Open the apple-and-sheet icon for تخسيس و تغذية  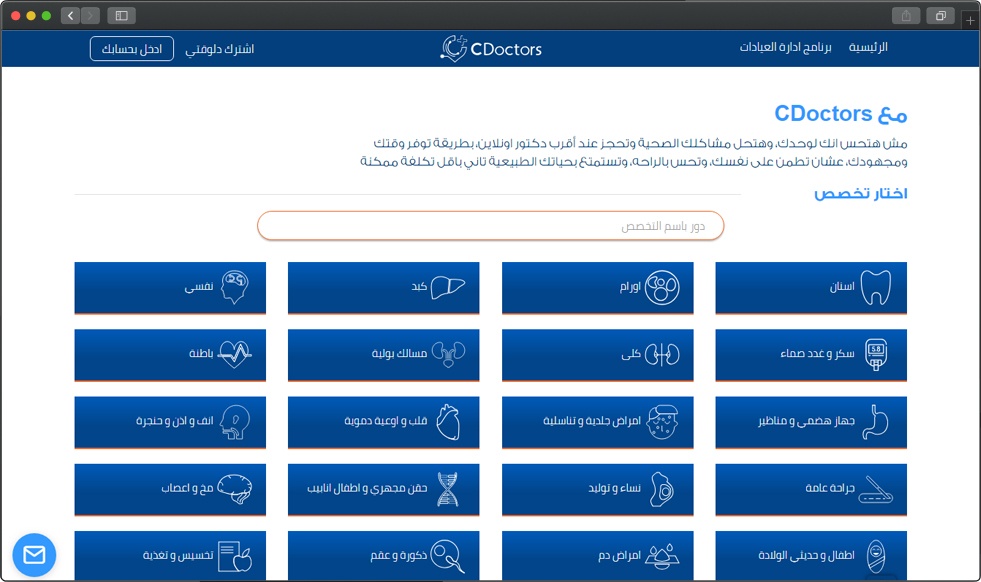tap(235, 556)
